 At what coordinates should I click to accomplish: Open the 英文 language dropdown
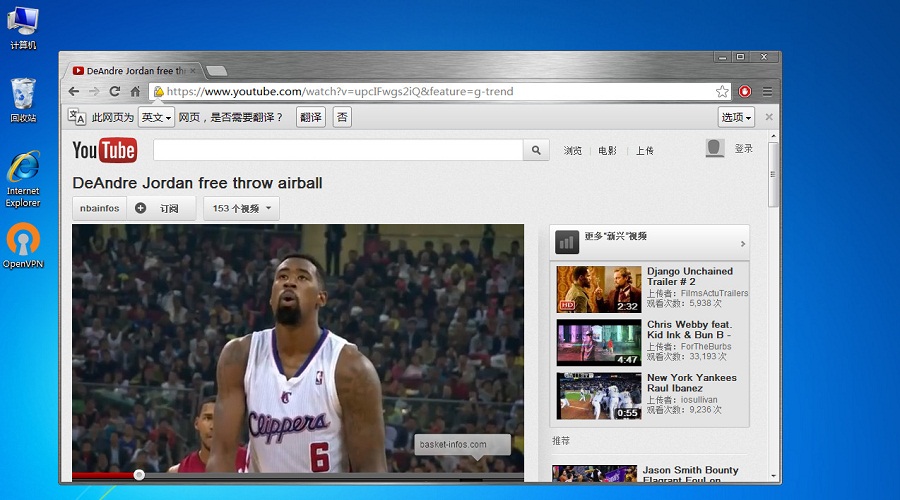pyautogui.click(x=156, y=117)
